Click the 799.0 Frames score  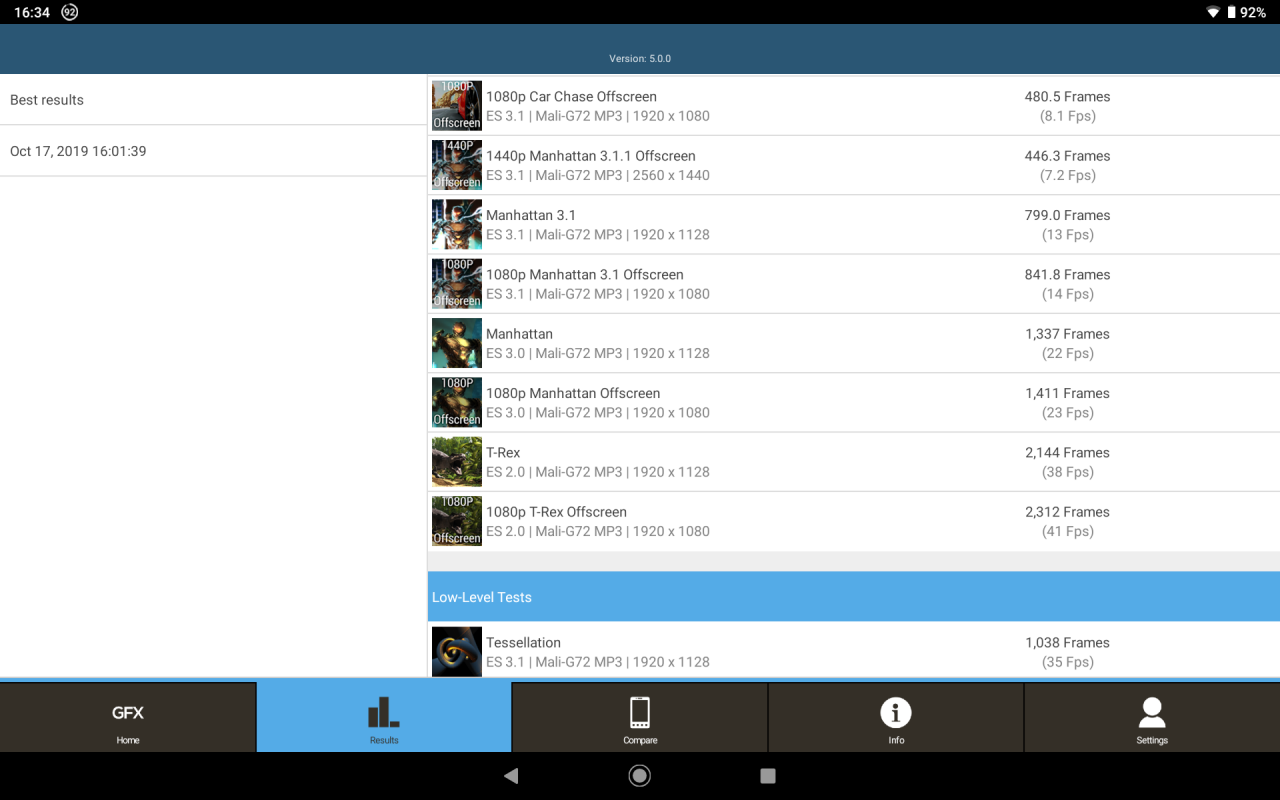point(1067,215)
